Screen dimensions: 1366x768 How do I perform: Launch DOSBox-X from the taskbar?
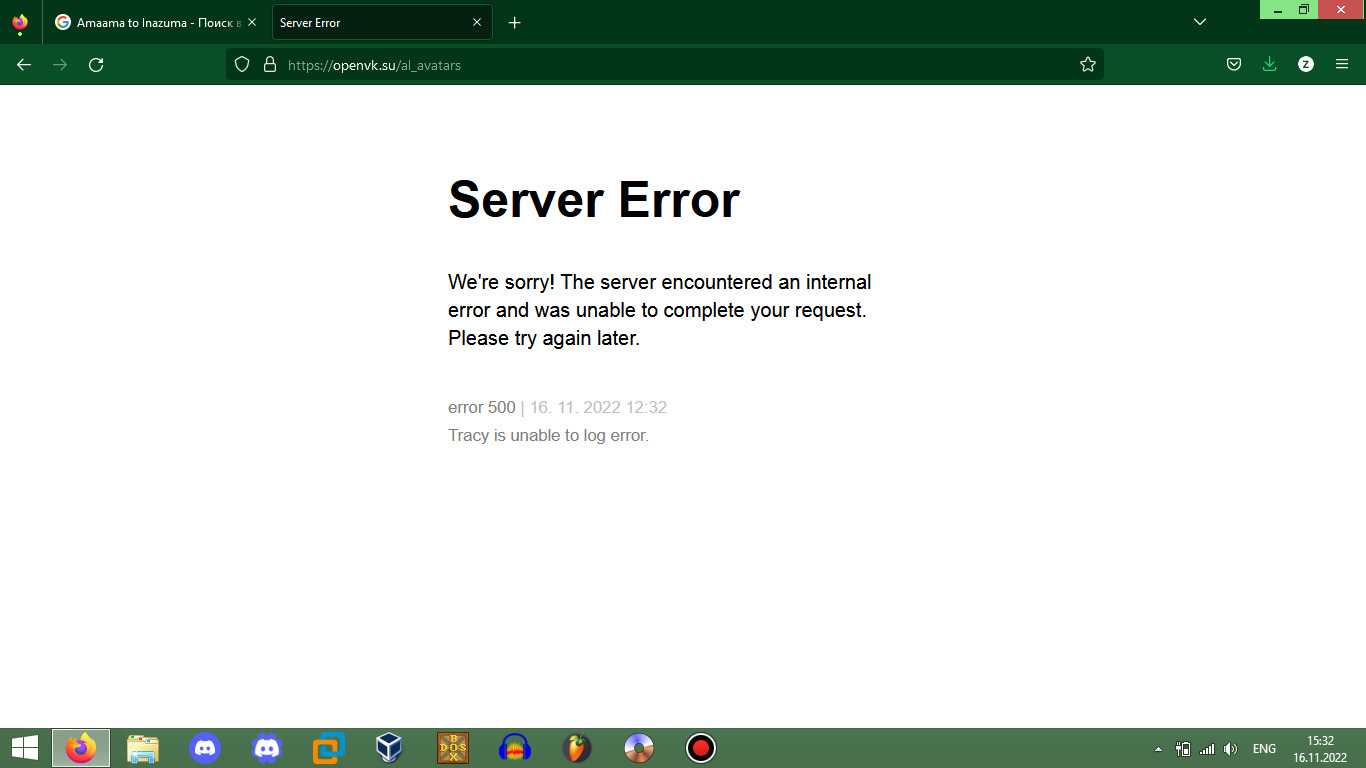[453, 748]
